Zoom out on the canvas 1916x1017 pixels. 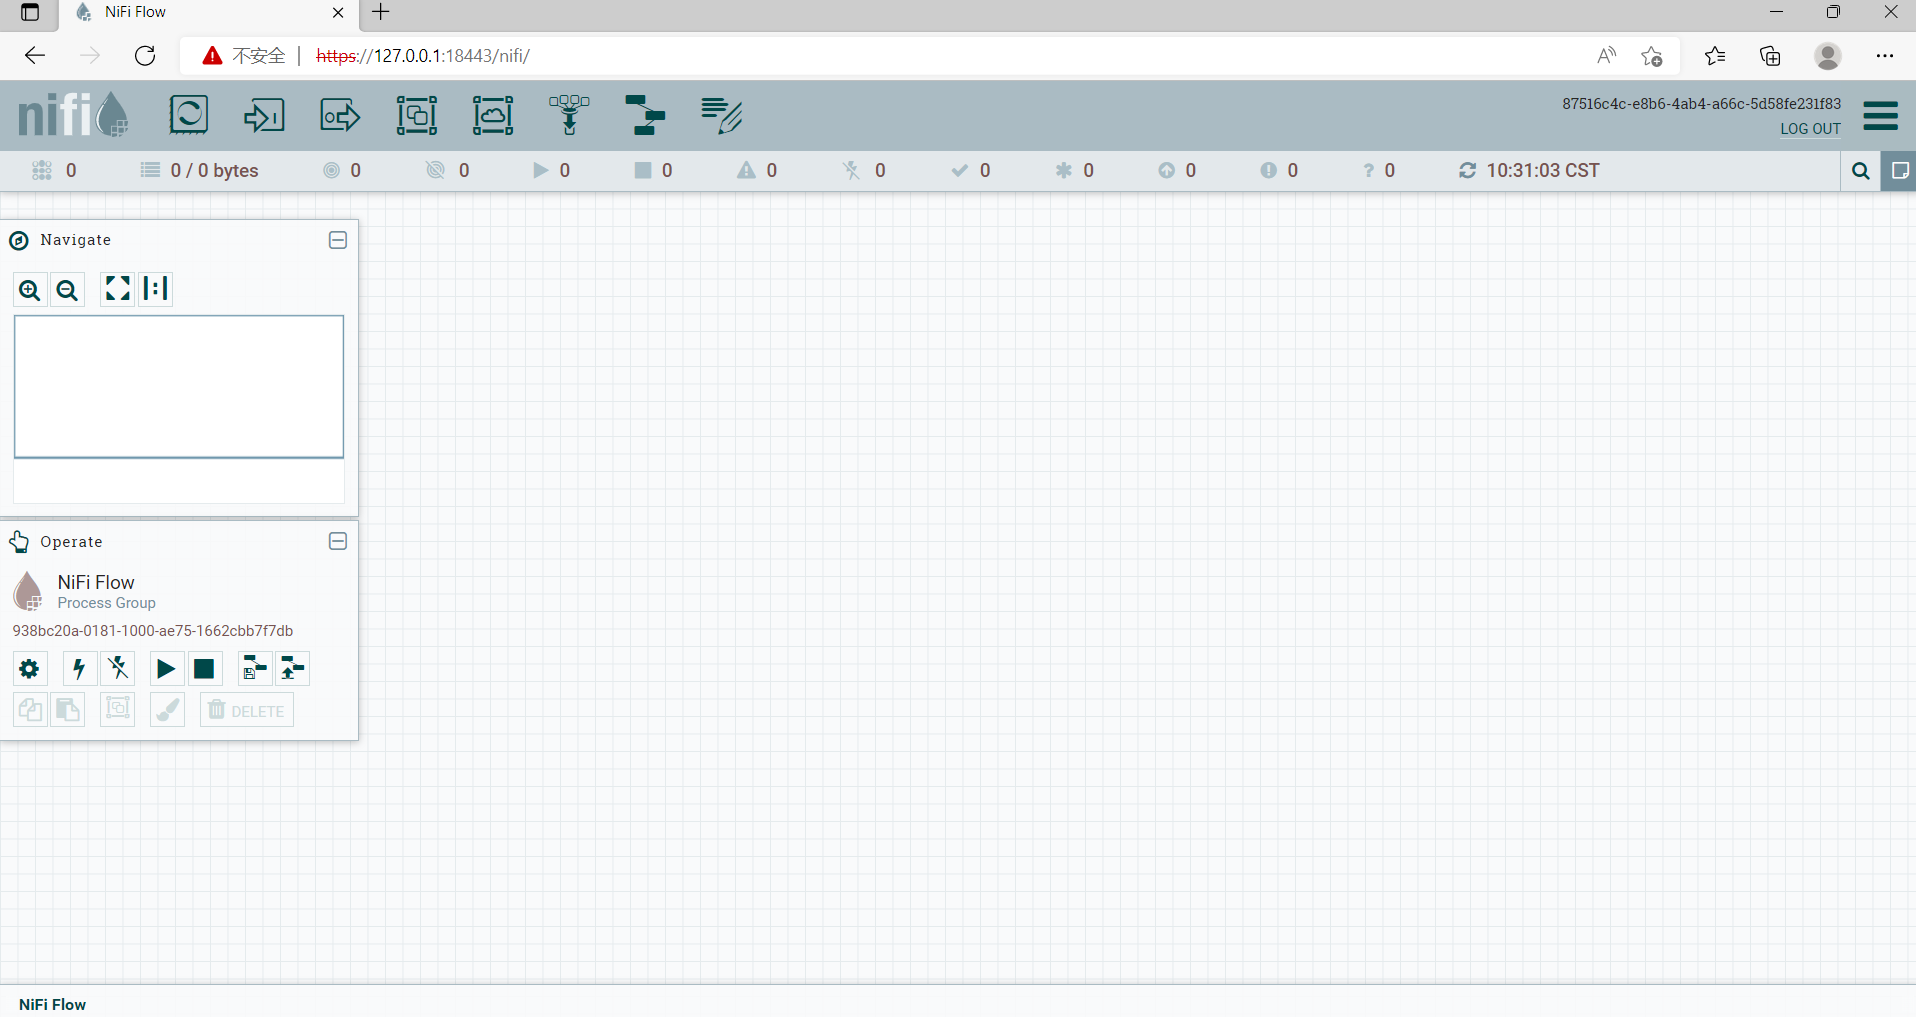click(67, 290)
